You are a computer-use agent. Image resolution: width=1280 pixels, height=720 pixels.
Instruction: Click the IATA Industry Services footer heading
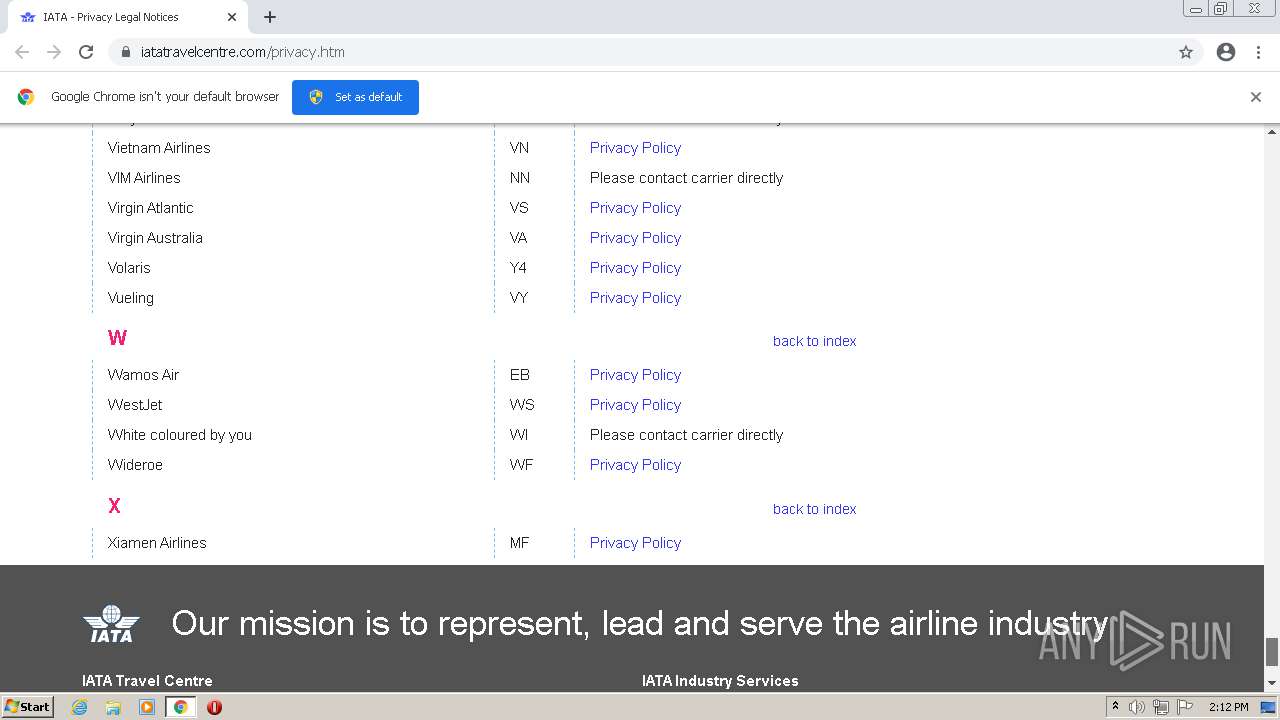pos(720,681)
